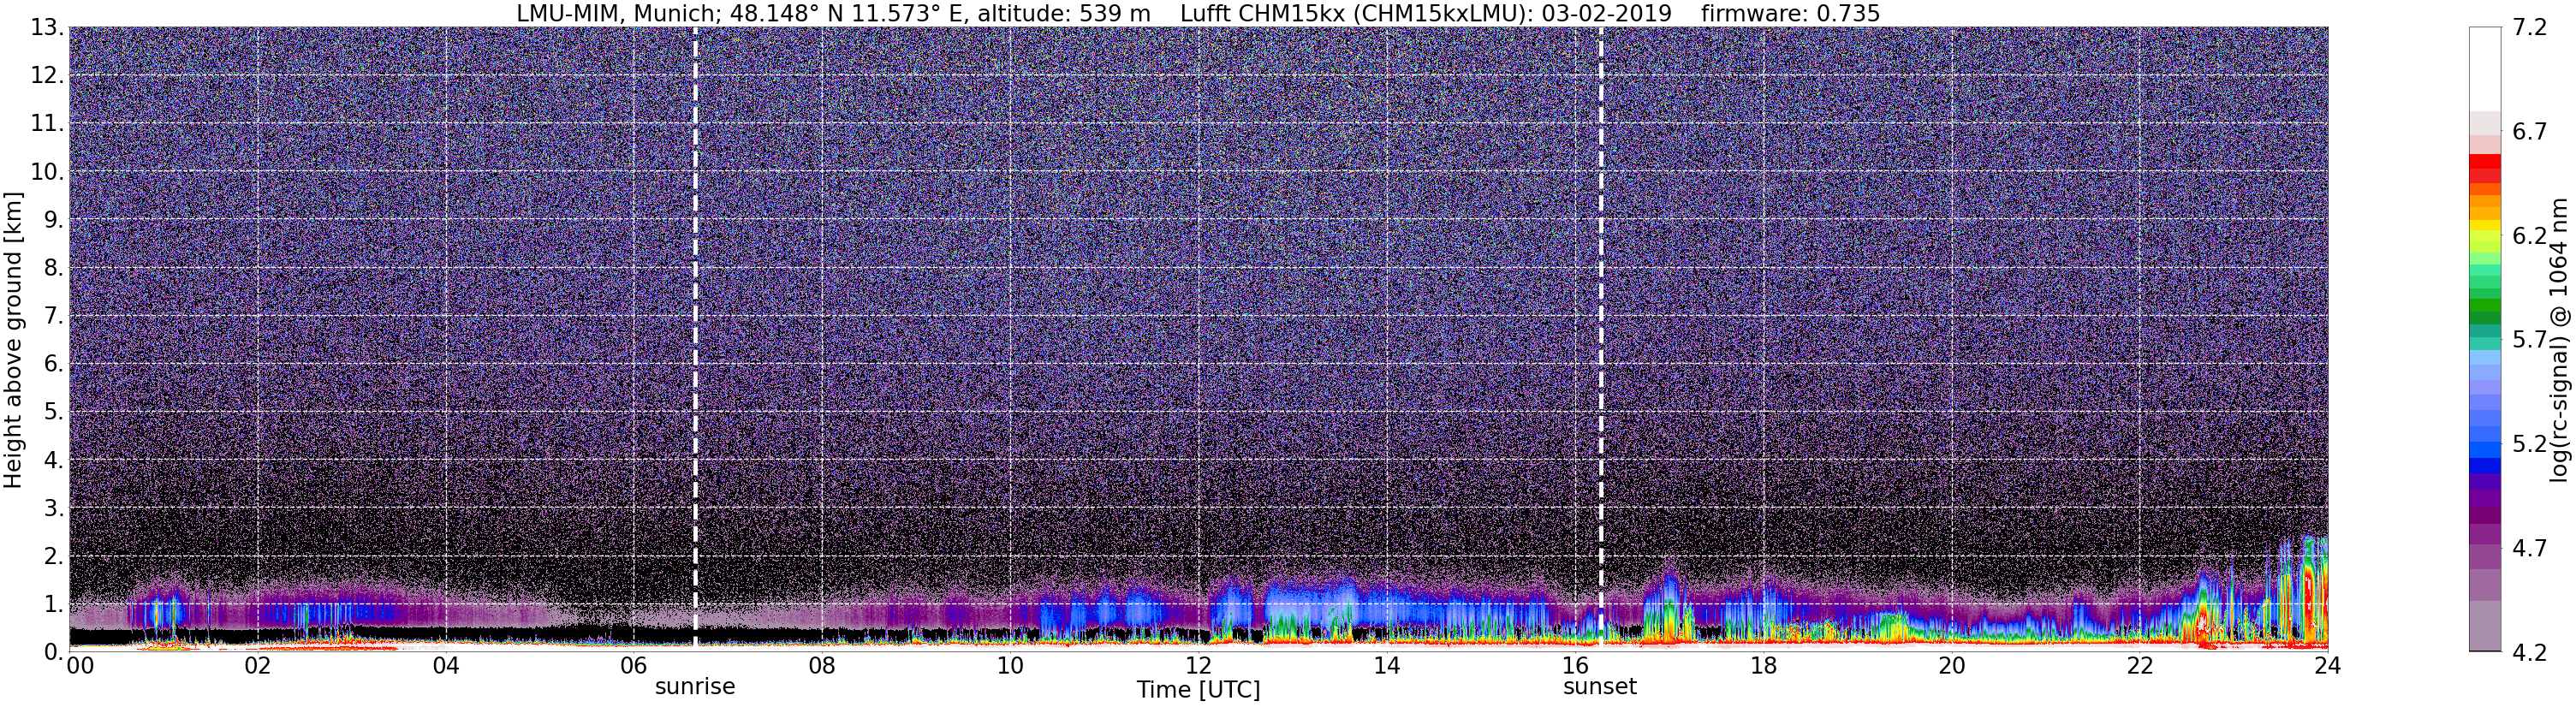Click the height axis tick label 13.
The image size is (2576, 707).
[47, 28]
